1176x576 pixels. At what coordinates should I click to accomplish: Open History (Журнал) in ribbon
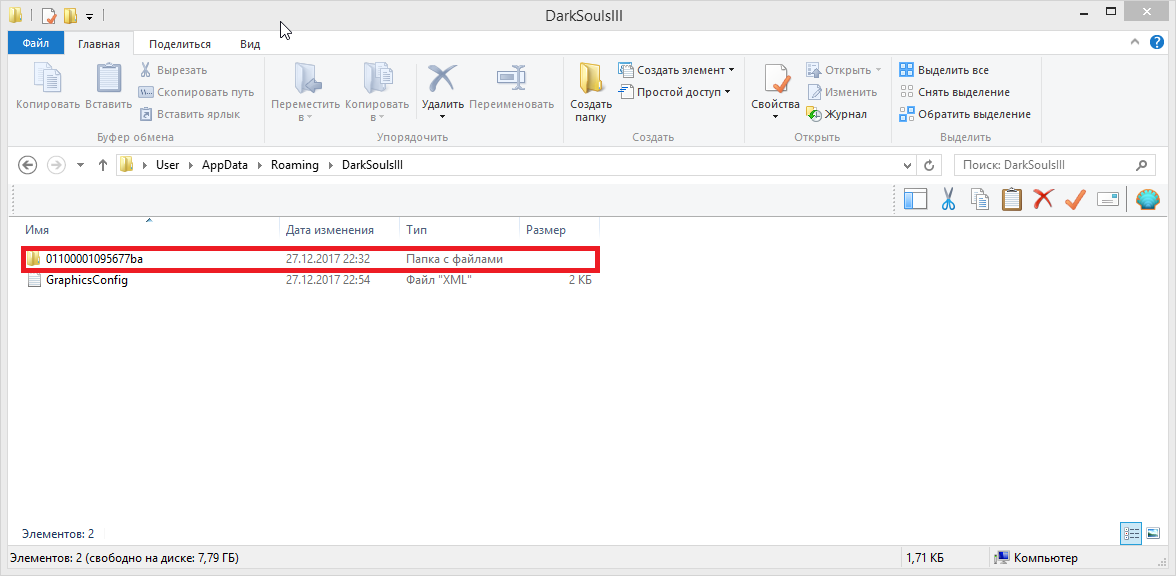click(836, 114)
